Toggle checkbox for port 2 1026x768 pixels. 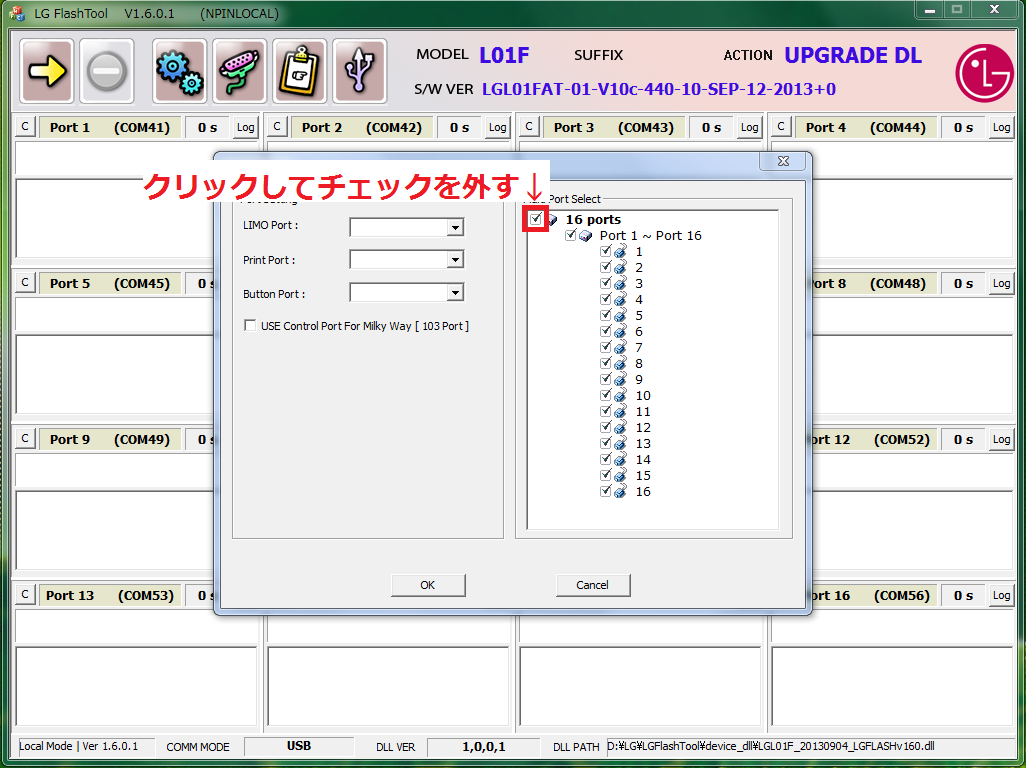[x=605, y=267]
